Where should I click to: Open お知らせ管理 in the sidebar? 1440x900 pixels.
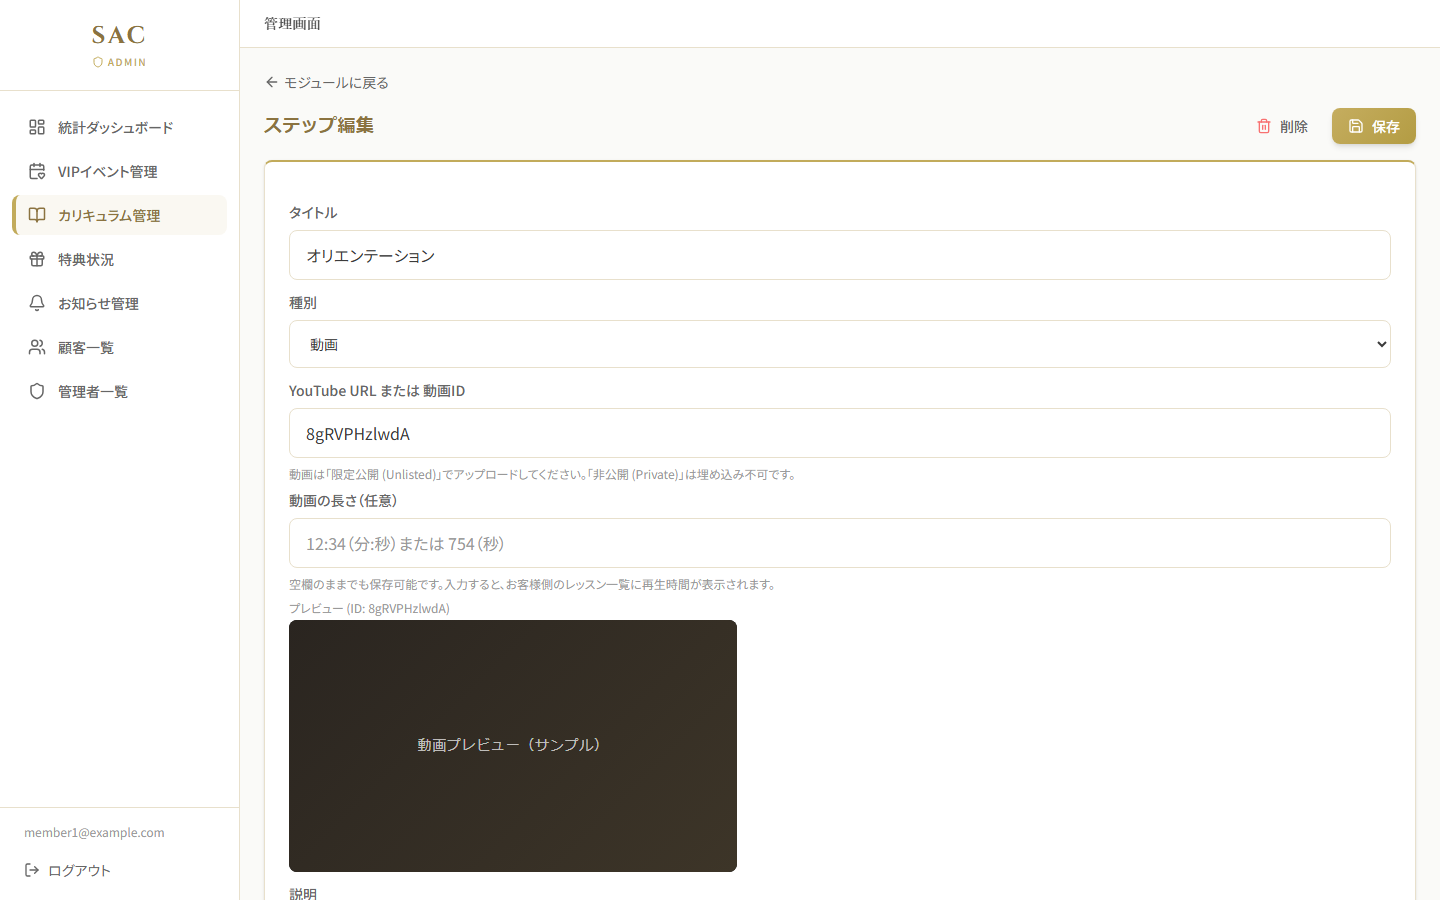[x=120, y=303]
